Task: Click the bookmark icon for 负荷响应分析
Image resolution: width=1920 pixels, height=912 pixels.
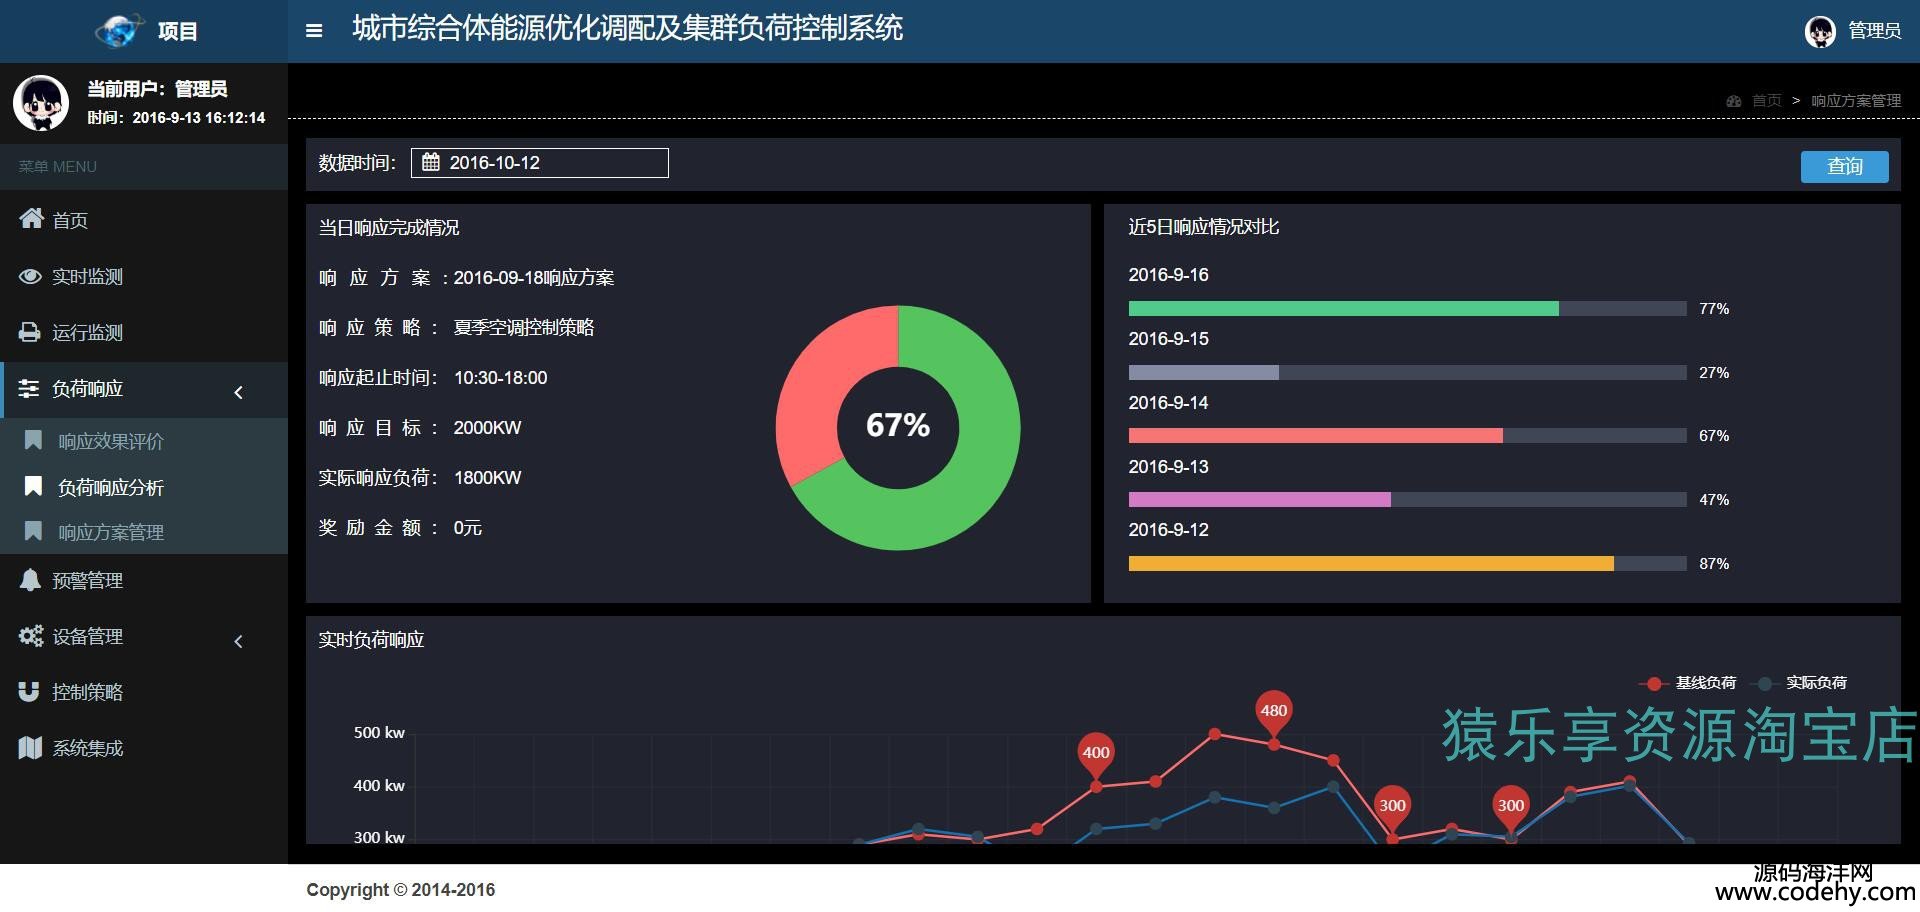Action: pos(33,486)
